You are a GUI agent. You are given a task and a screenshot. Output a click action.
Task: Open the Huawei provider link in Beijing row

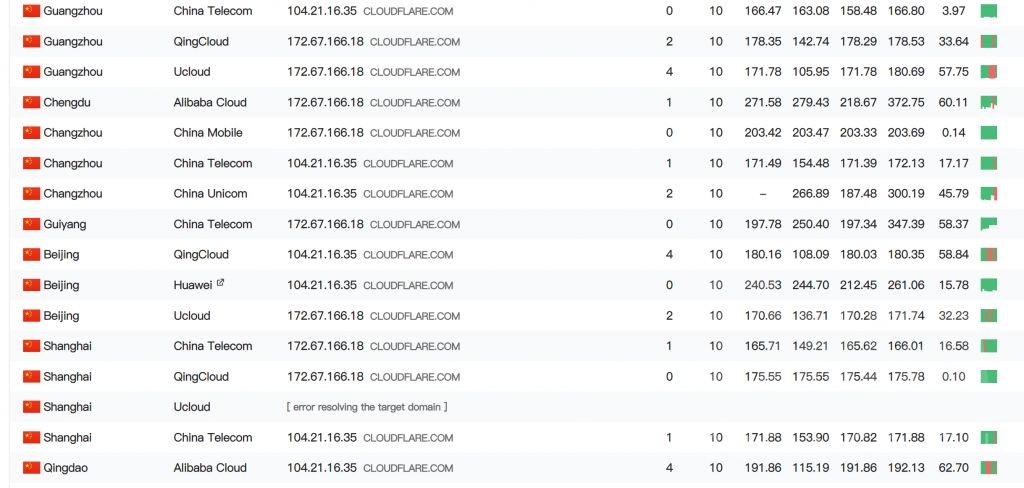(x=193, y=285)
